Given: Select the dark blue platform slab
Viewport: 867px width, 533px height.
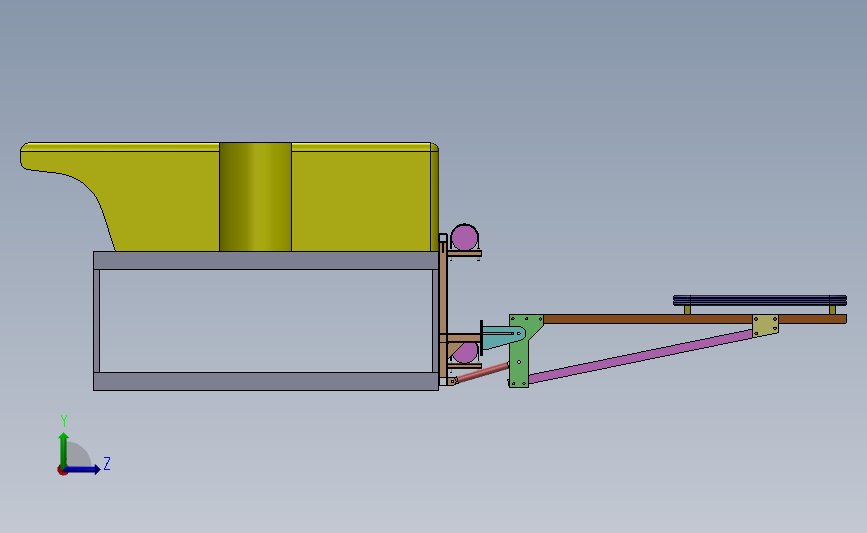Looking at the screenshot, I should [760, 300].
